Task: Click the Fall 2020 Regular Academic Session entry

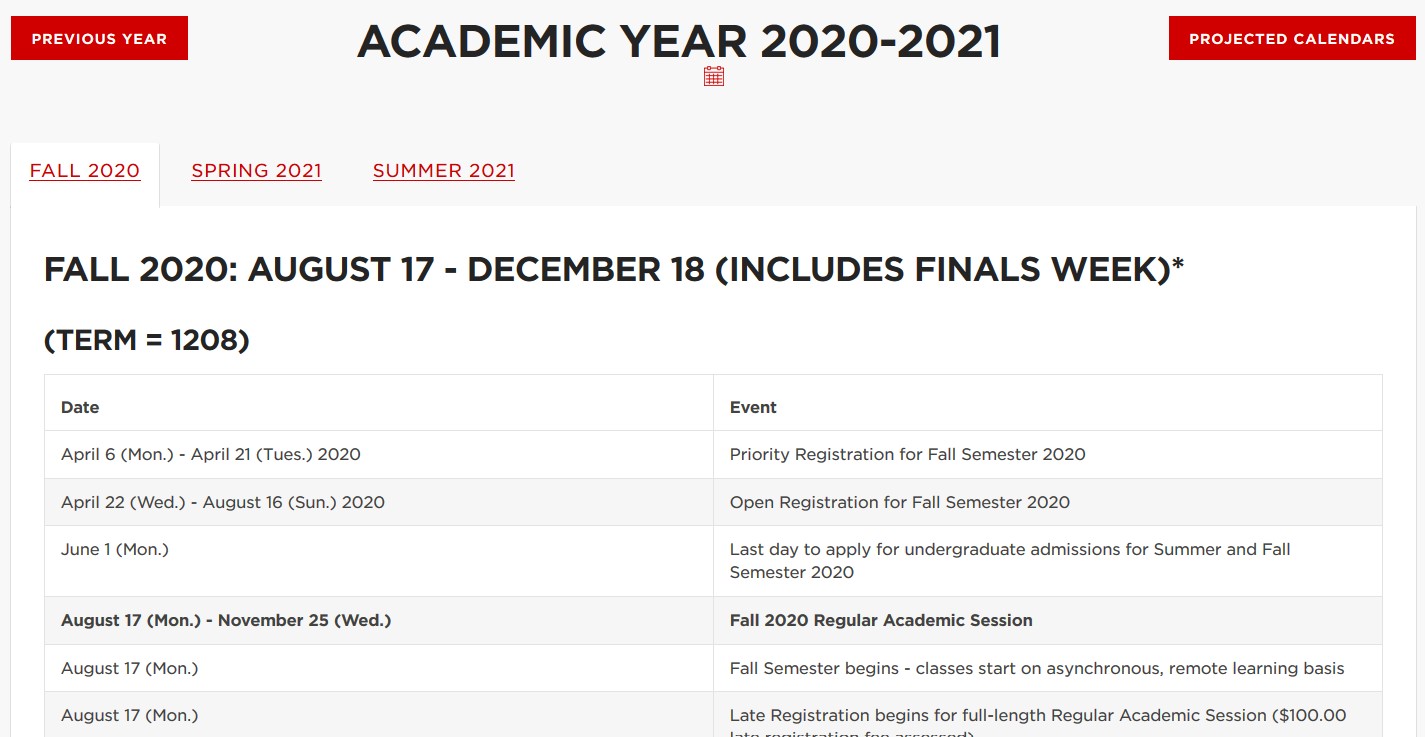Action: click(880, 620)
